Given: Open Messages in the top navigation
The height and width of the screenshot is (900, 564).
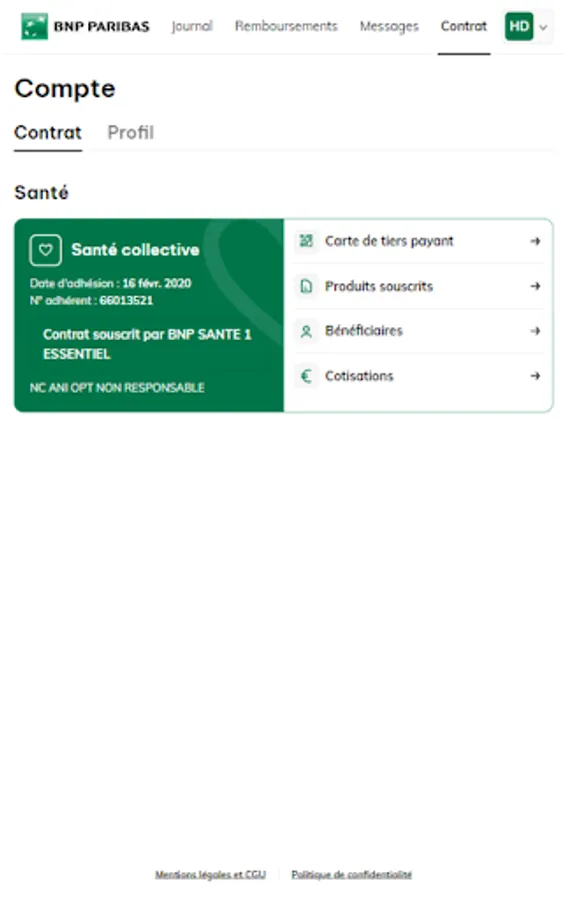Looking at the screenshot, I should point(389,26).
